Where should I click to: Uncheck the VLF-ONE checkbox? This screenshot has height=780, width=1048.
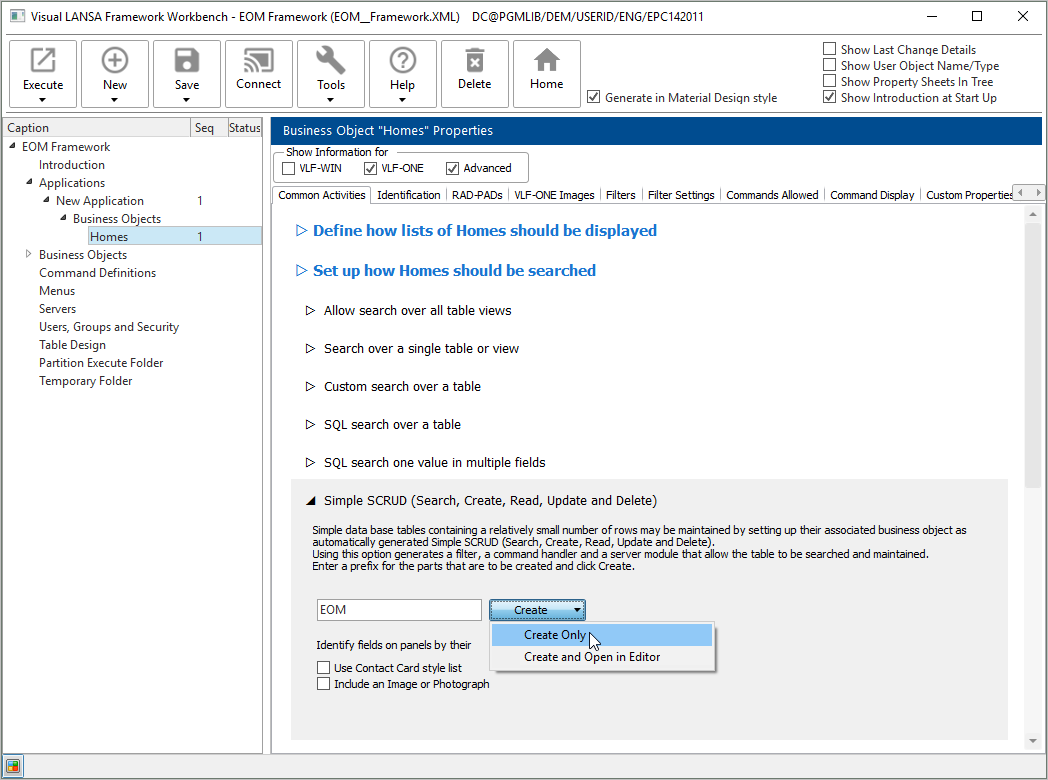[370, 168]
